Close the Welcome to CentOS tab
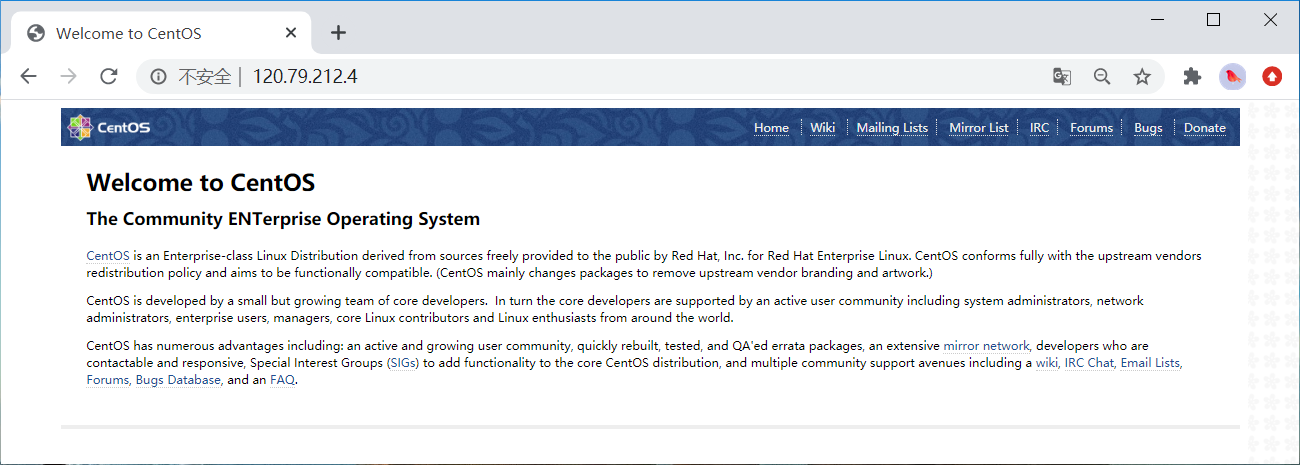Screen dimensions: 1300x465 tap(291, 33)
